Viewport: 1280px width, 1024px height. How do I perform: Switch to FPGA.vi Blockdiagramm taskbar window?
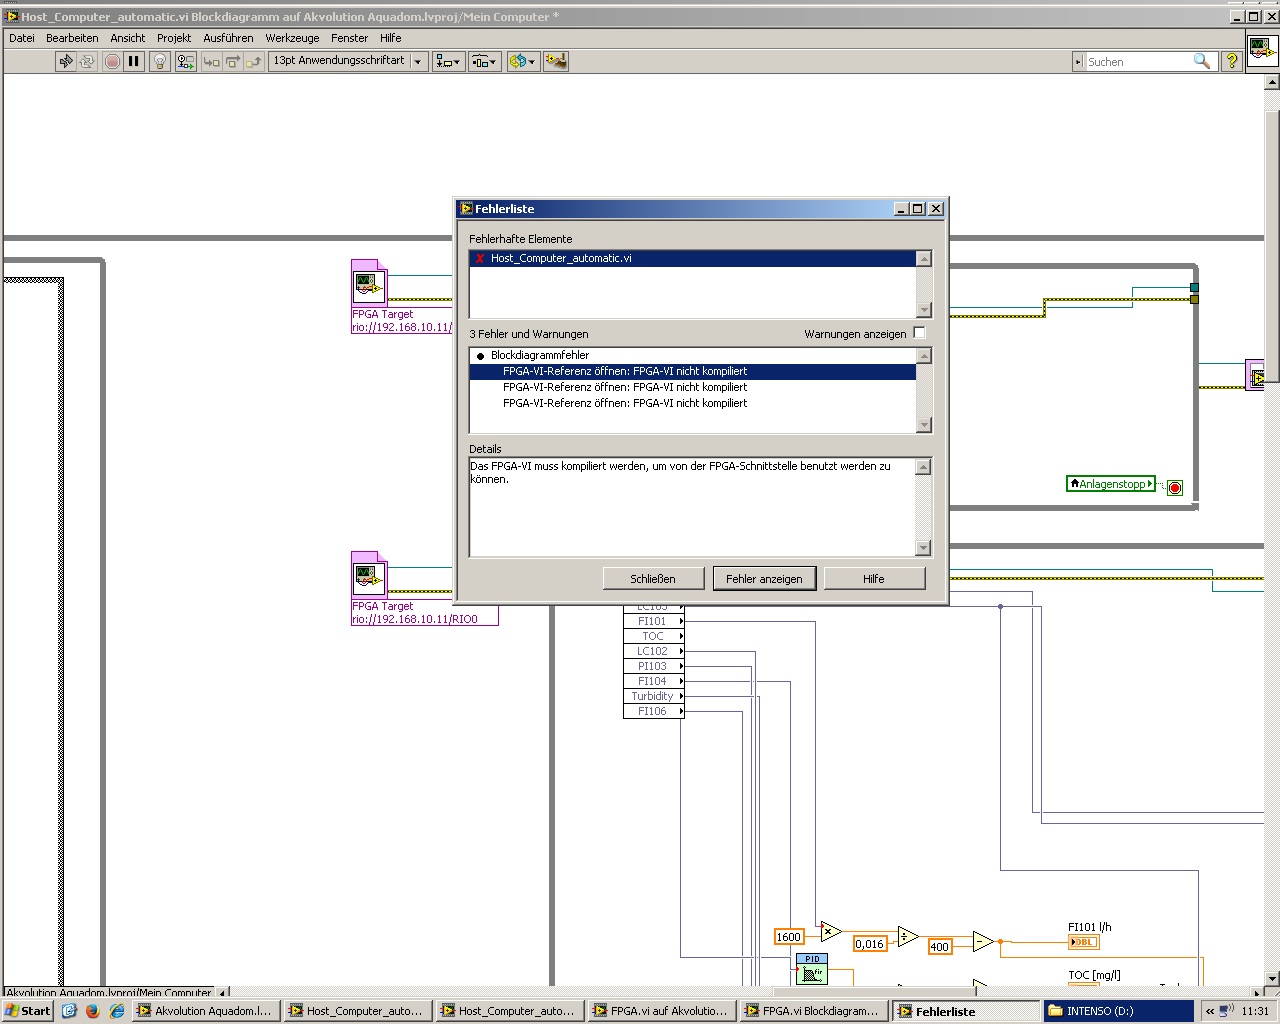[x=812, y=1011]
